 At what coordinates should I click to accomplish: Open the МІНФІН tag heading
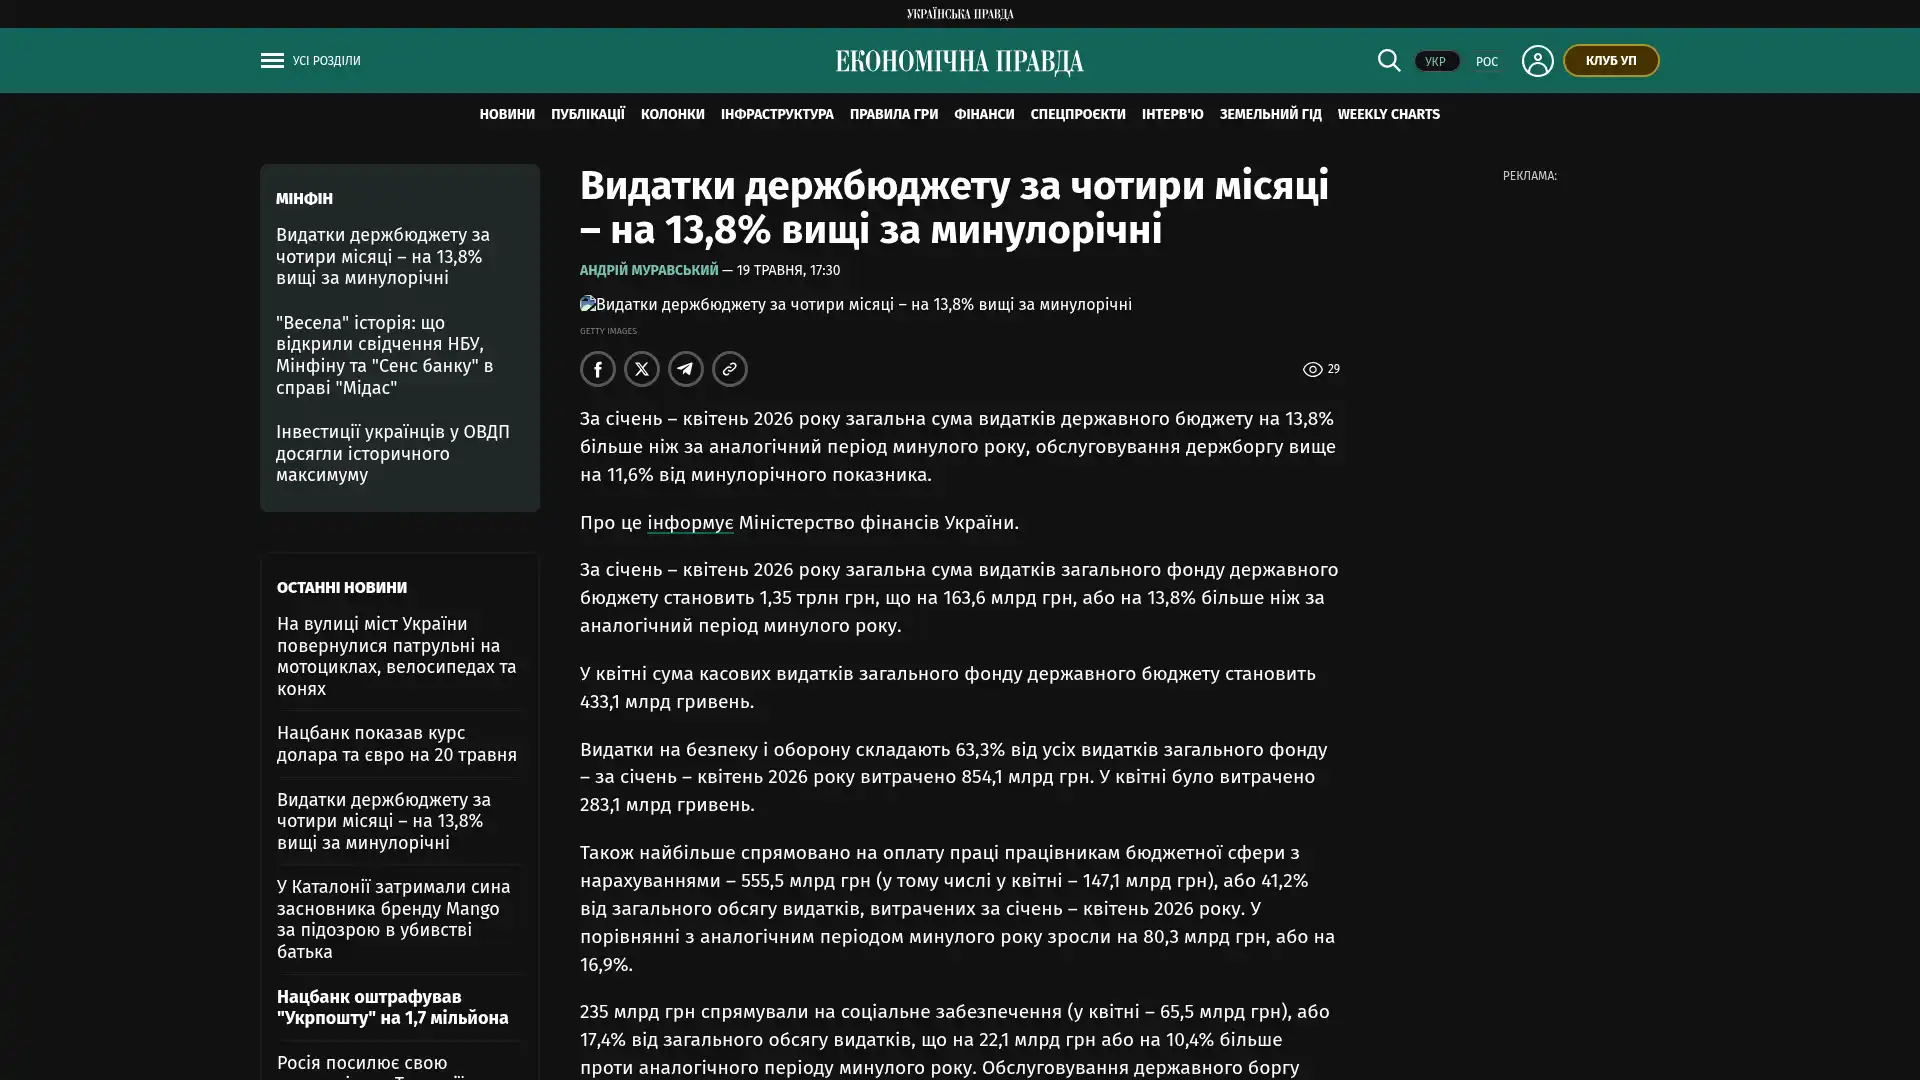[304, 199]
